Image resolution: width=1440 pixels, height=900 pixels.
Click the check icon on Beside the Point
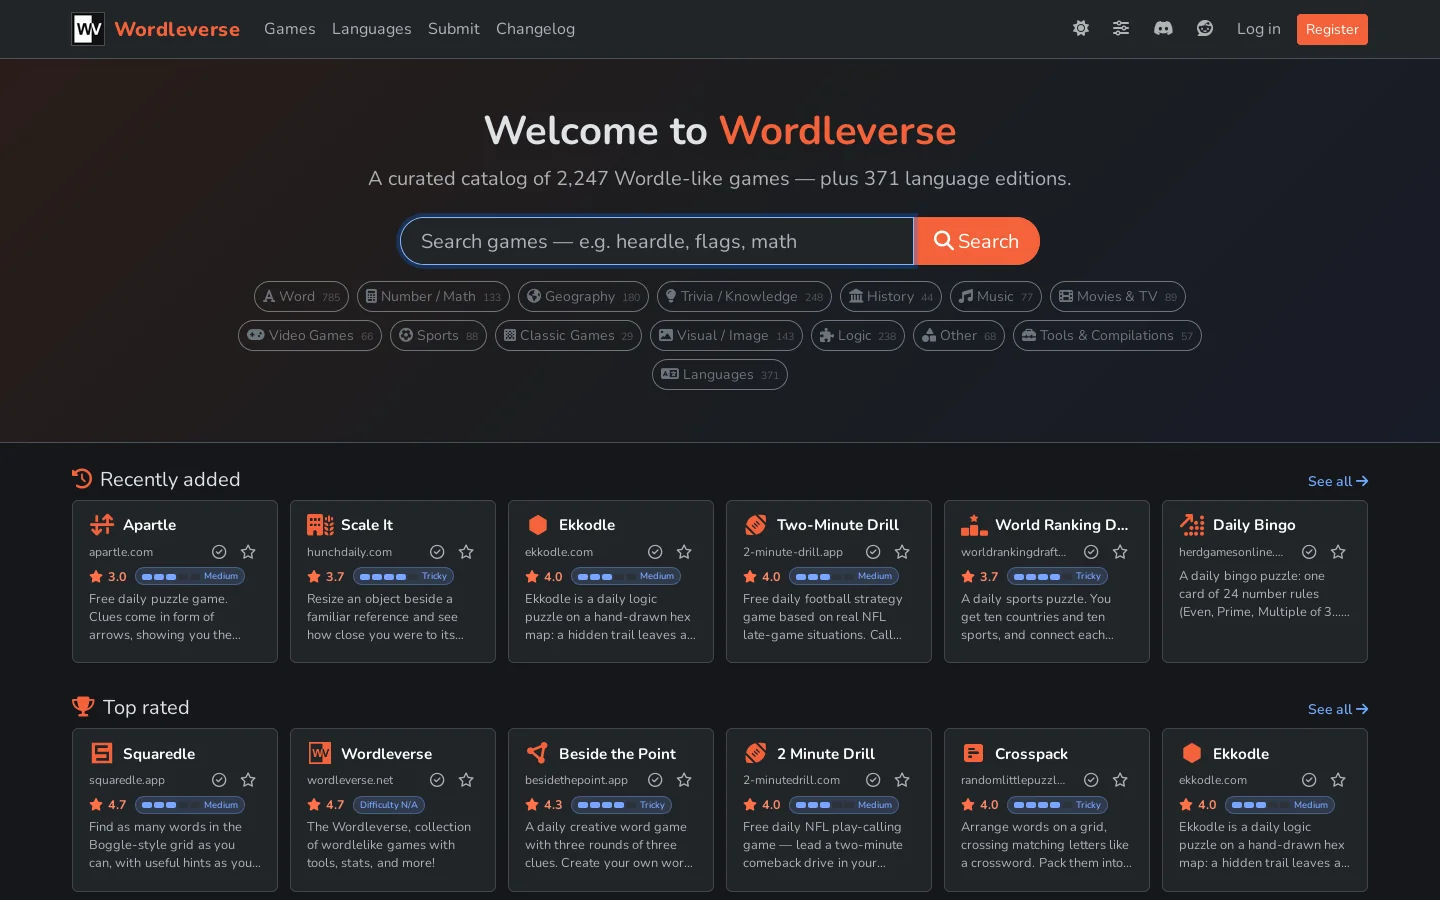[x=655, y=780]
